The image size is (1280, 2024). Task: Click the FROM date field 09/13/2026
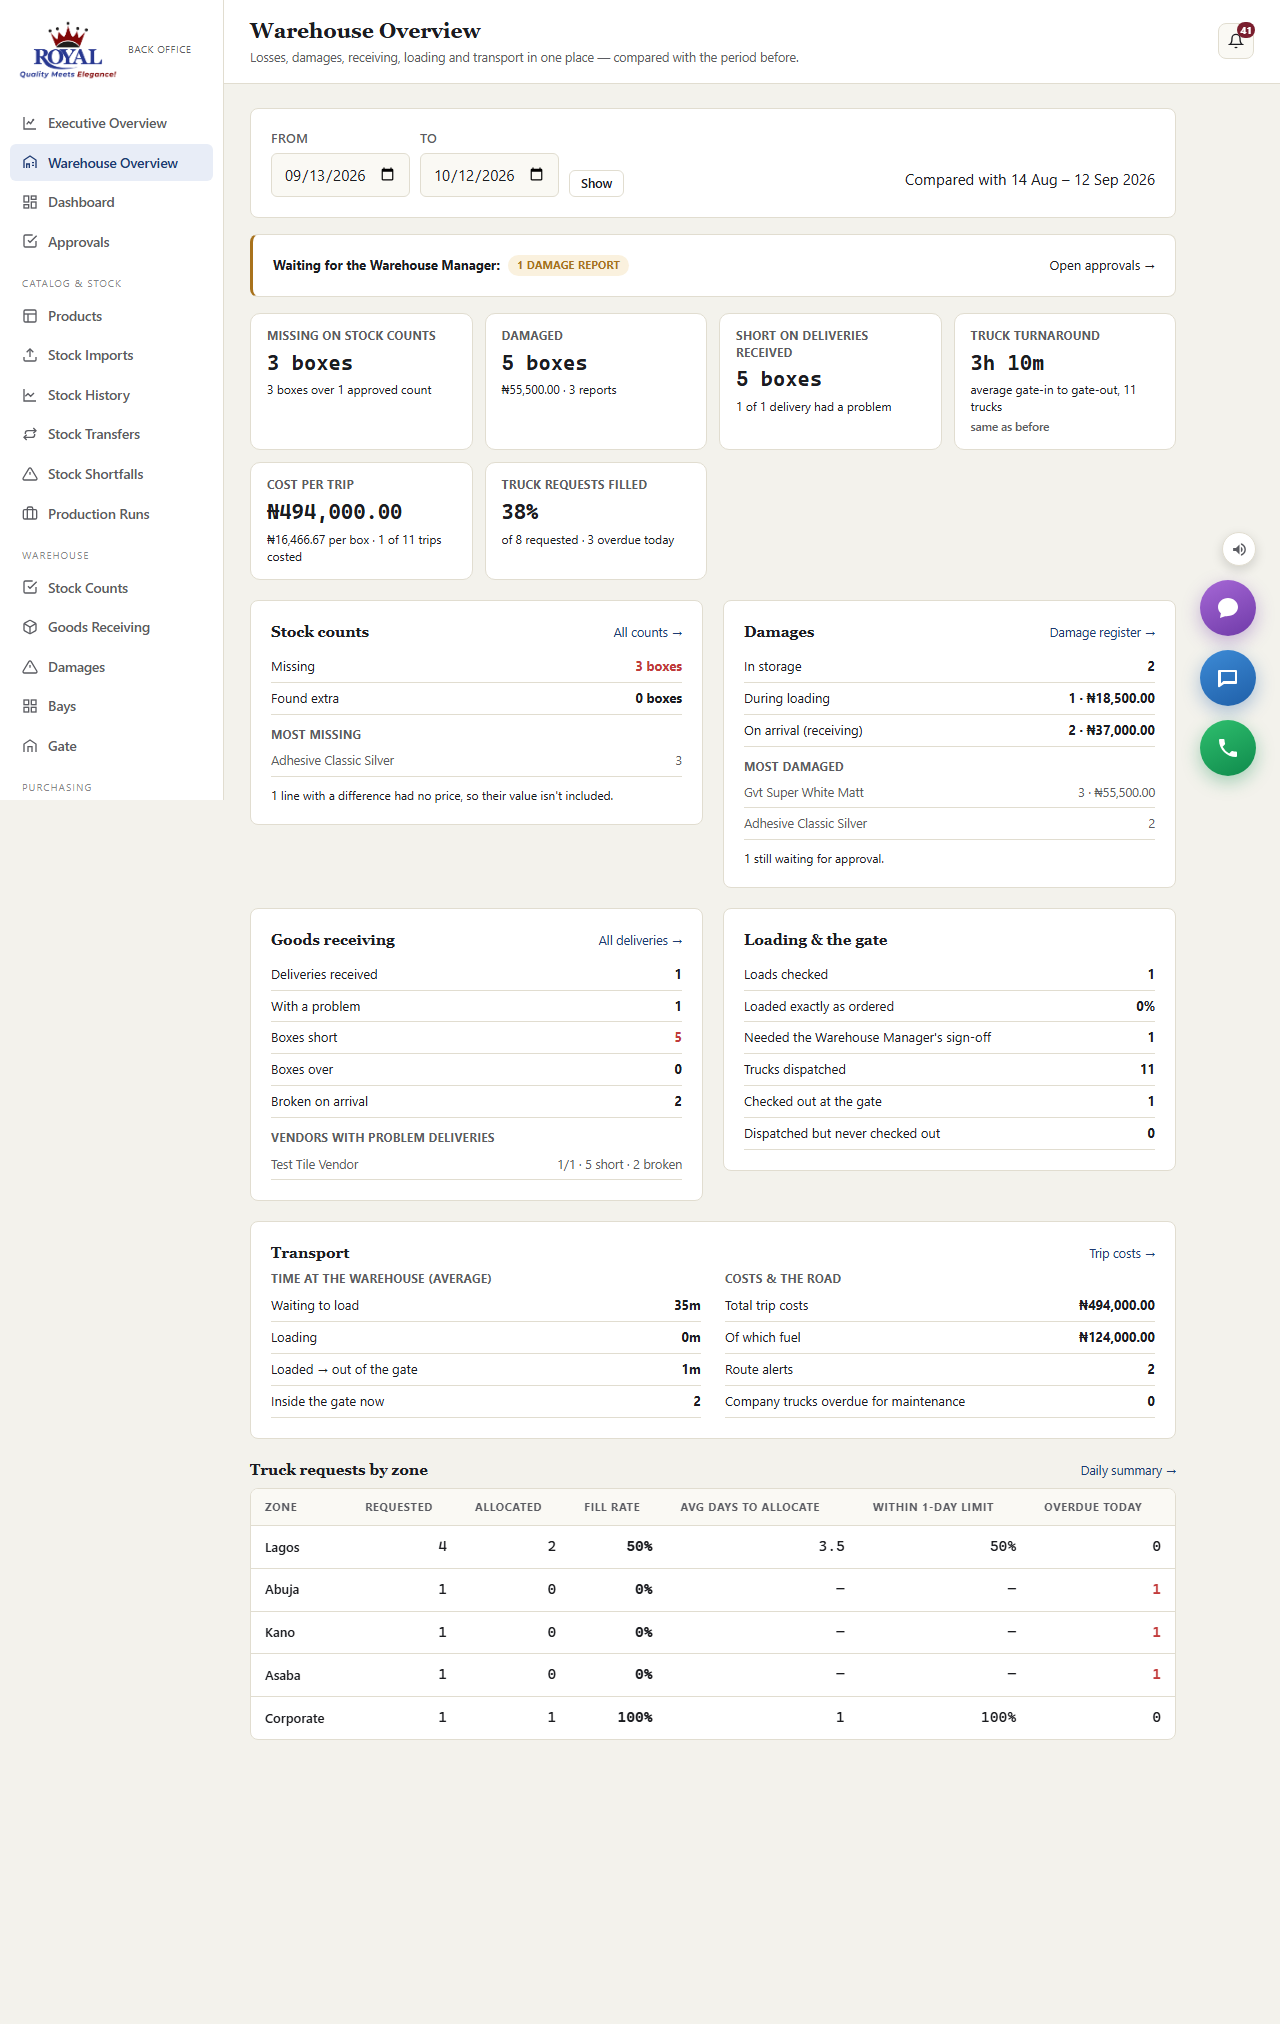[x=340, y=175]
